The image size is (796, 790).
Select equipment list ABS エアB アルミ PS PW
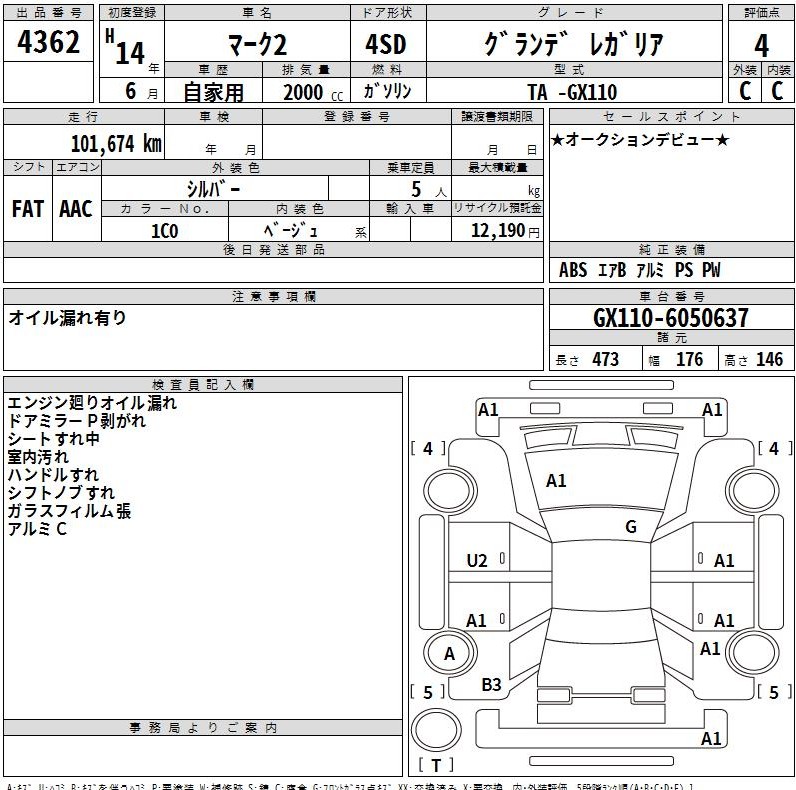click(639, 270)
